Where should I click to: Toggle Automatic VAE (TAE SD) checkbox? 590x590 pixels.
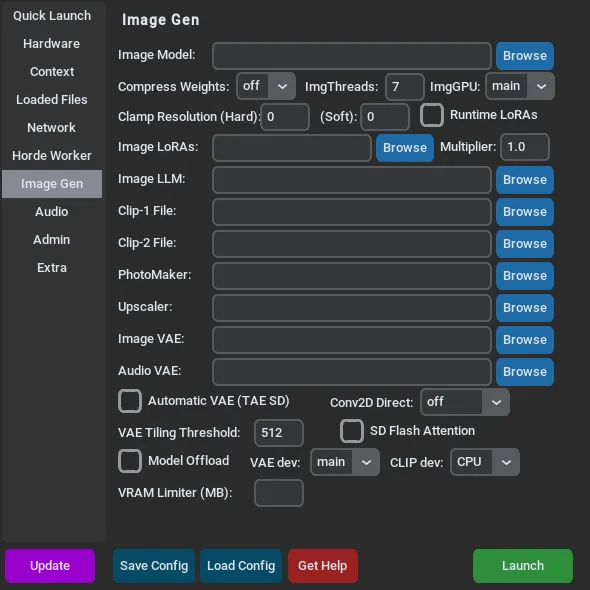tap(130, 401)
